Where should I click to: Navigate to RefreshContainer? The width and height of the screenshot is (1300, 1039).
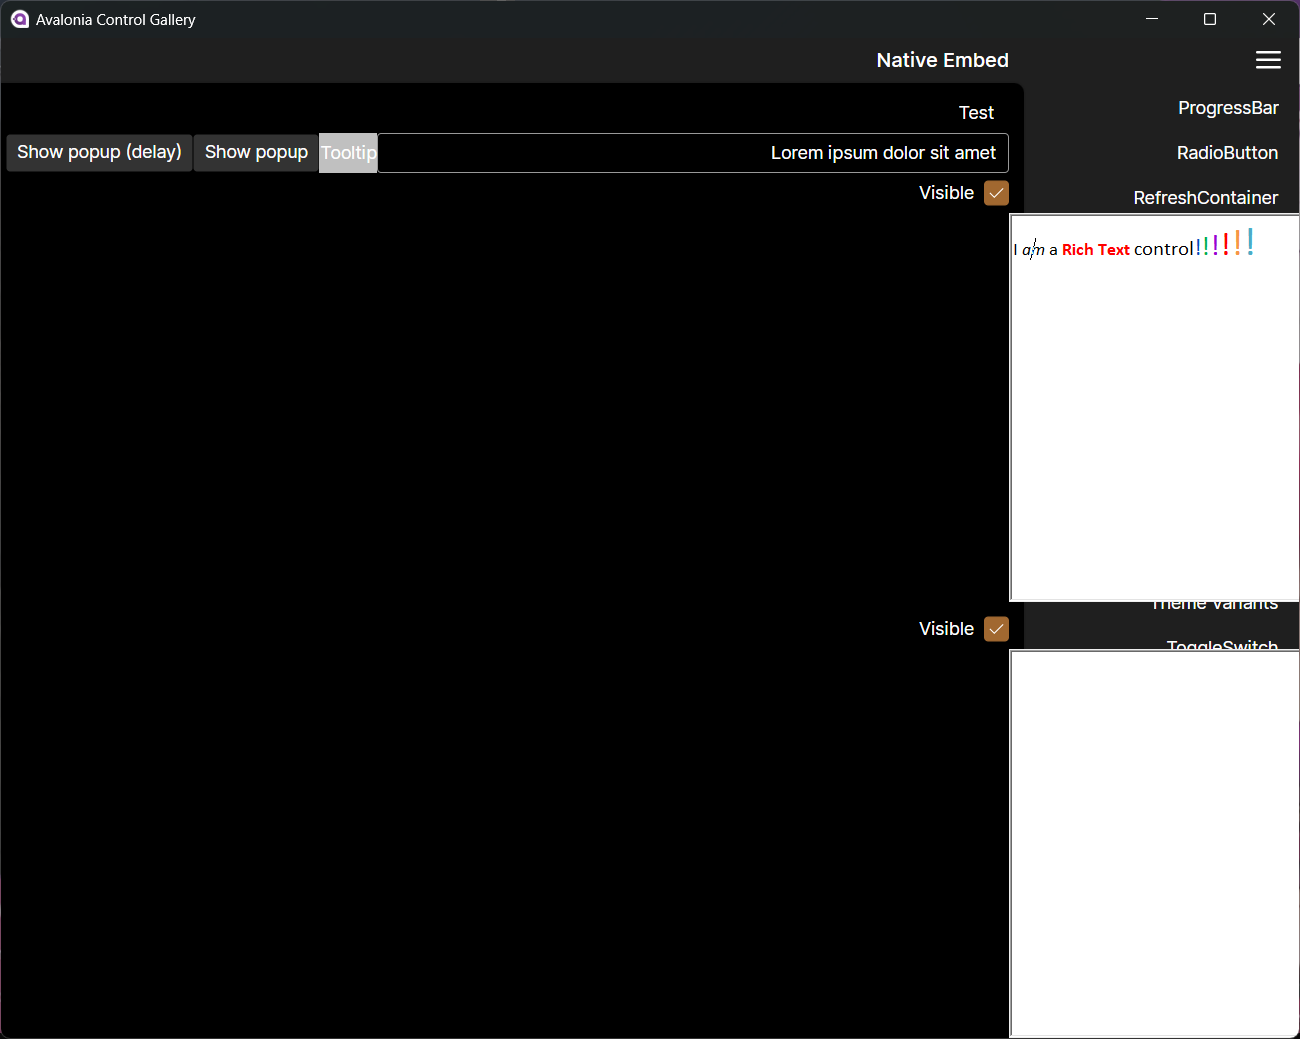[1205, 198]
